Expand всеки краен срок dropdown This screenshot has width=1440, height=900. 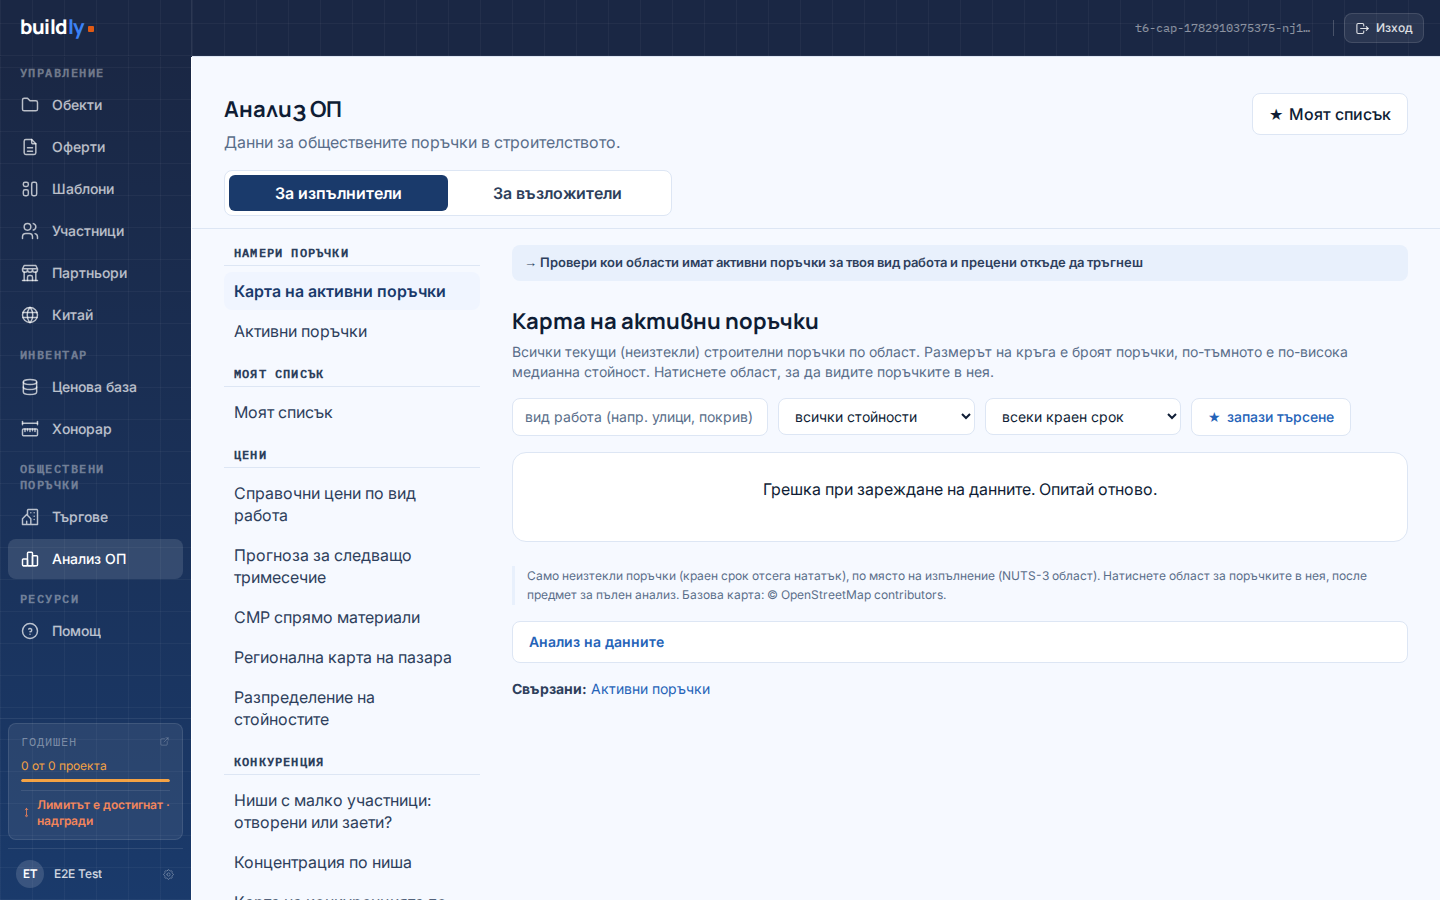1083,417
